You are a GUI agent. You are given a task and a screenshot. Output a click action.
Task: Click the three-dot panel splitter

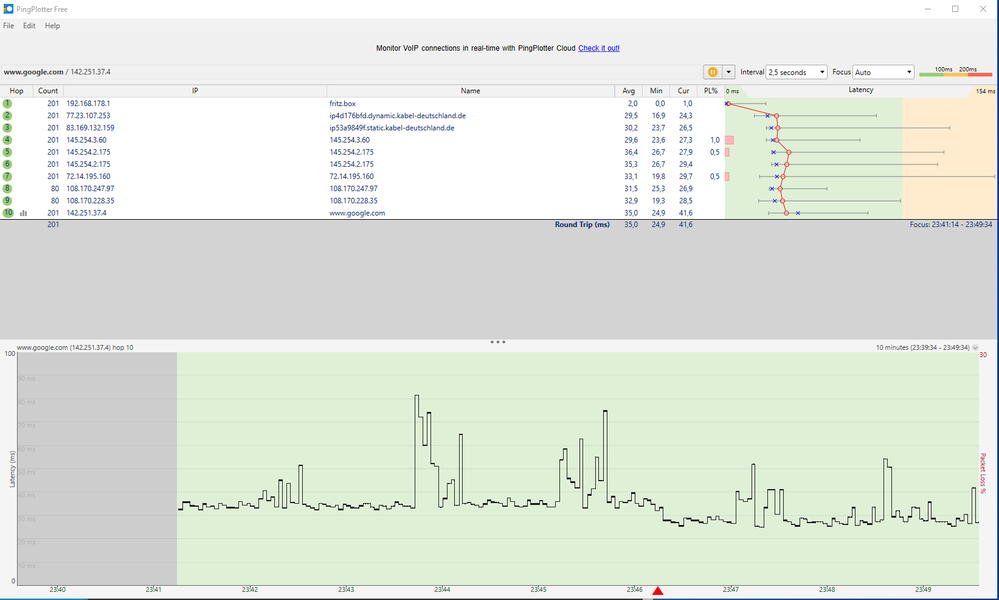498,341
